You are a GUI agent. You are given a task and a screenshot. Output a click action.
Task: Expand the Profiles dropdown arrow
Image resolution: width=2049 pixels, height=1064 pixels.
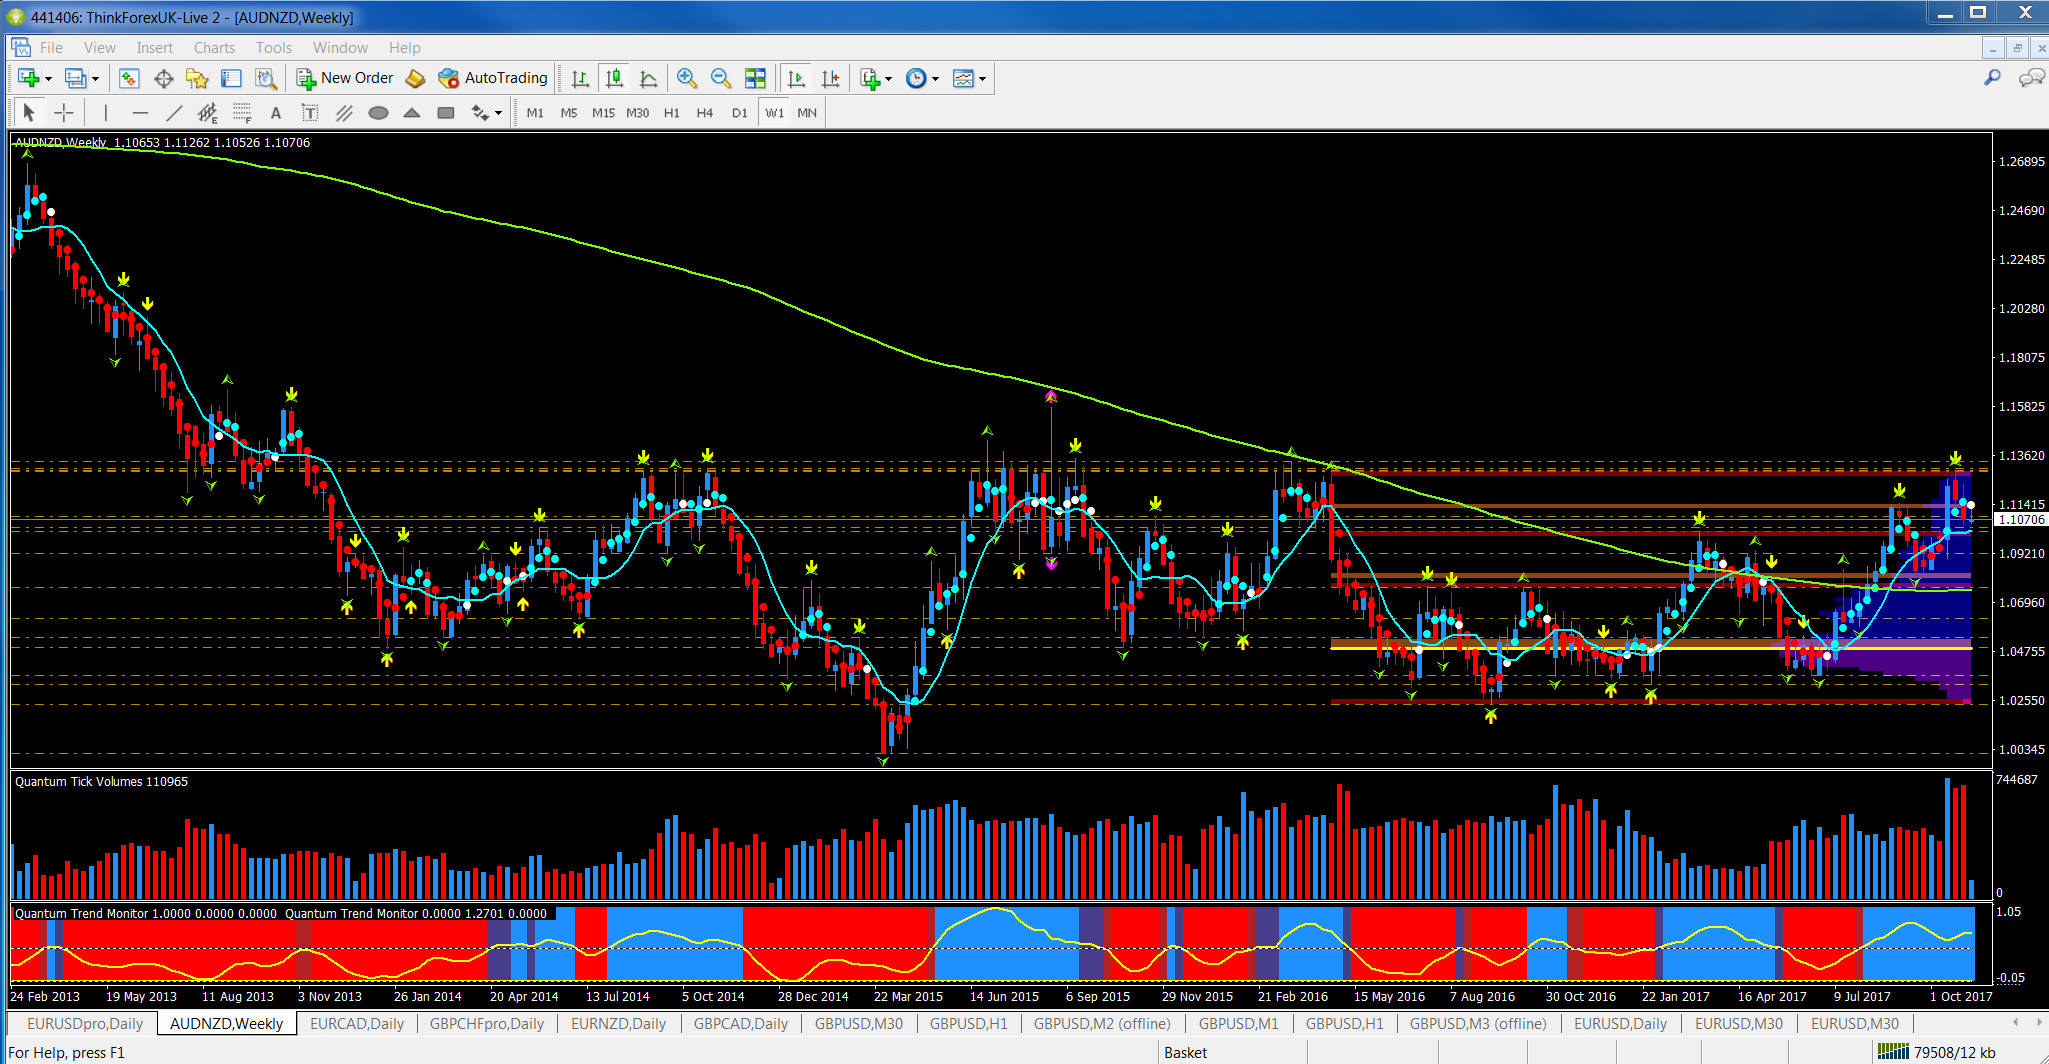pyautogui.click(x=96, y=79)
